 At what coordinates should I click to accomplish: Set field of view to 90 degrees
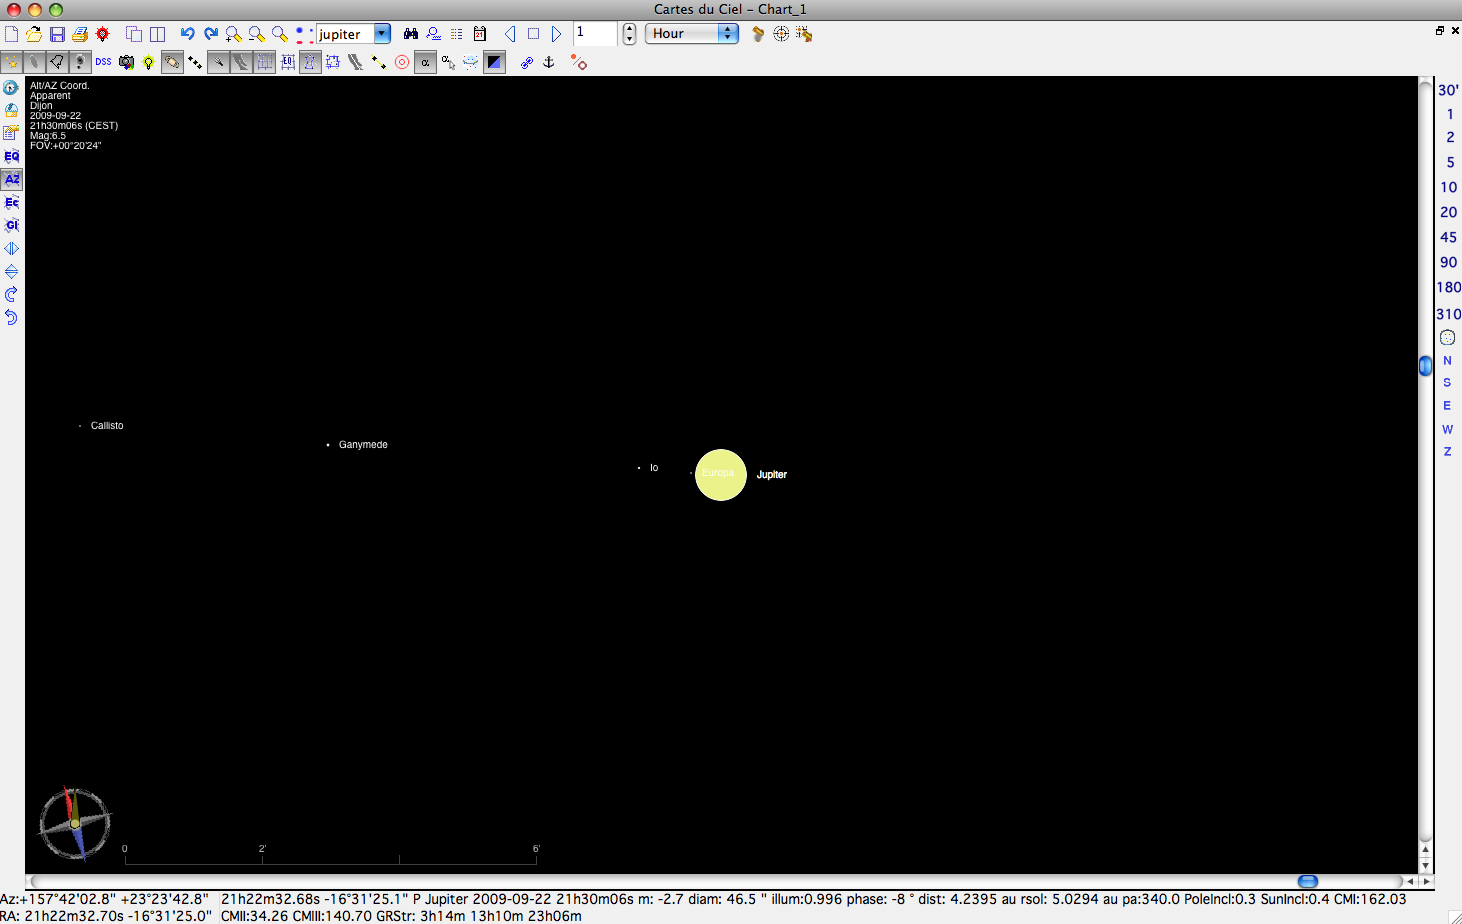[1448, 262]
